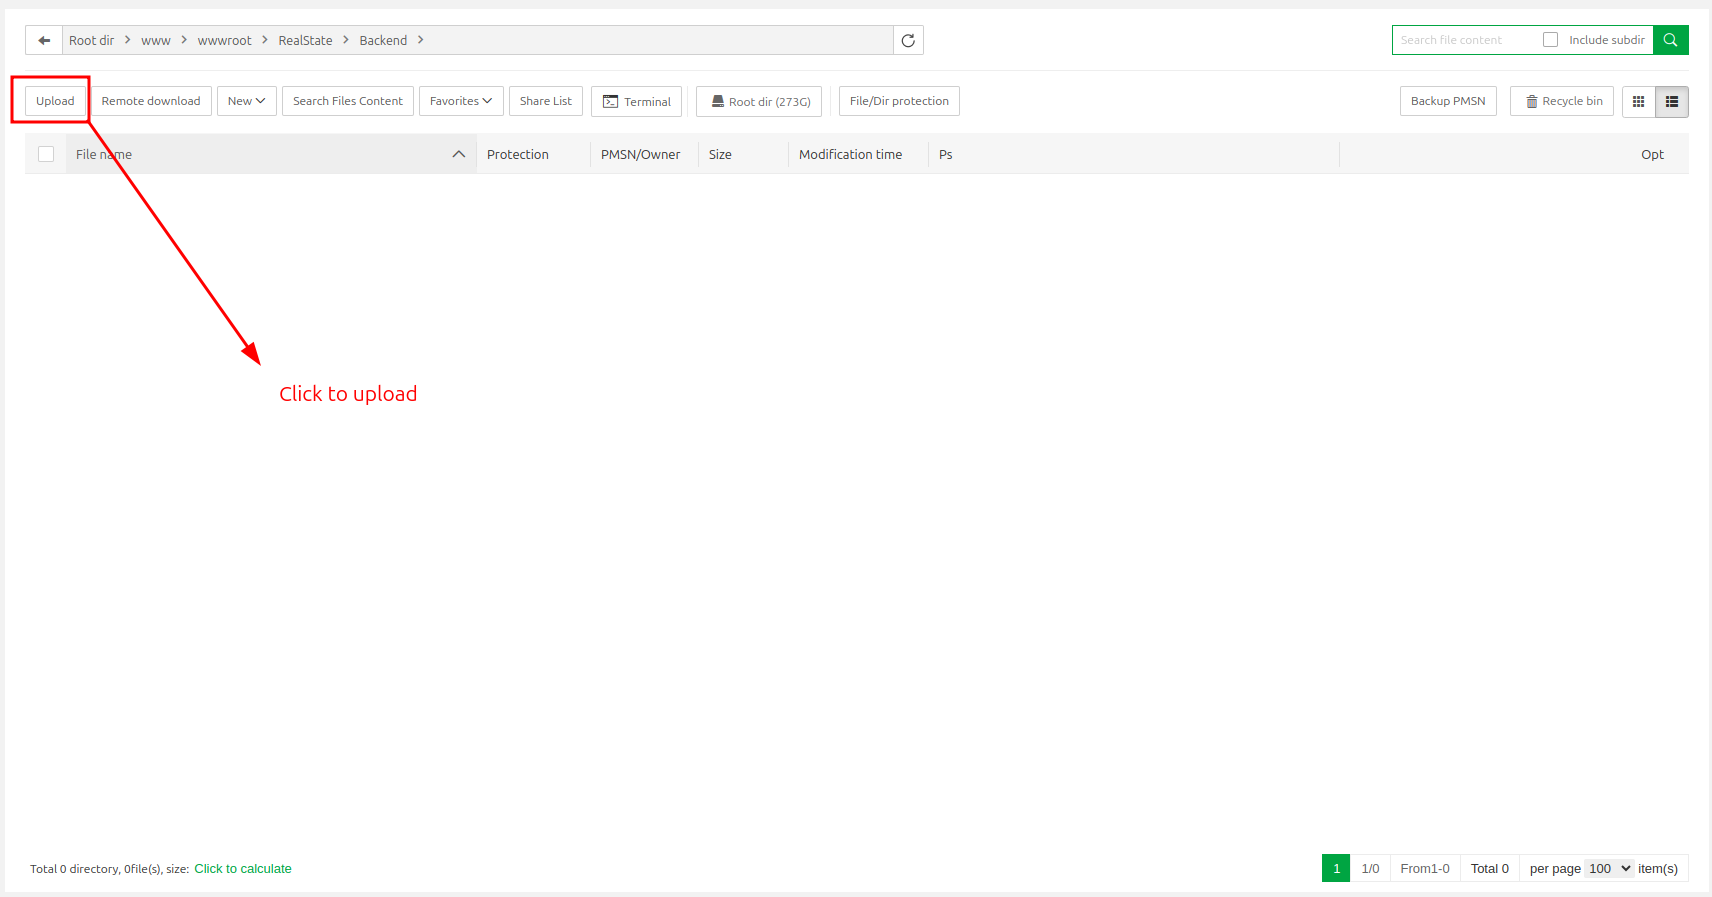
Task: Open the Terminal
Action: pyautogui.click(x=637, y=101)
